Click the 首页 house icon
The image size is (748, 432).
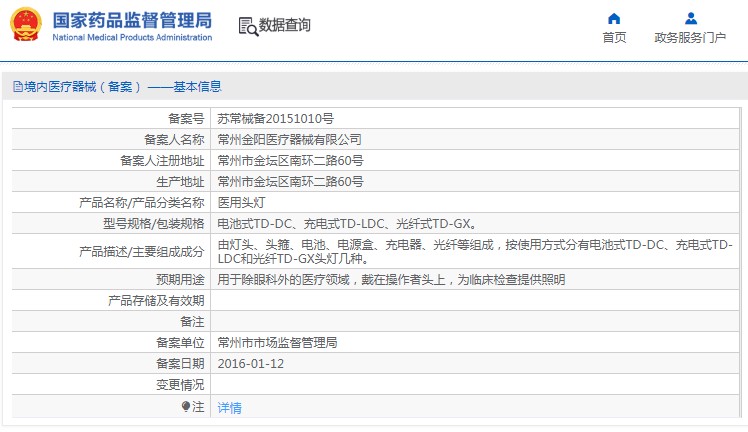click(x=614, y=18)
